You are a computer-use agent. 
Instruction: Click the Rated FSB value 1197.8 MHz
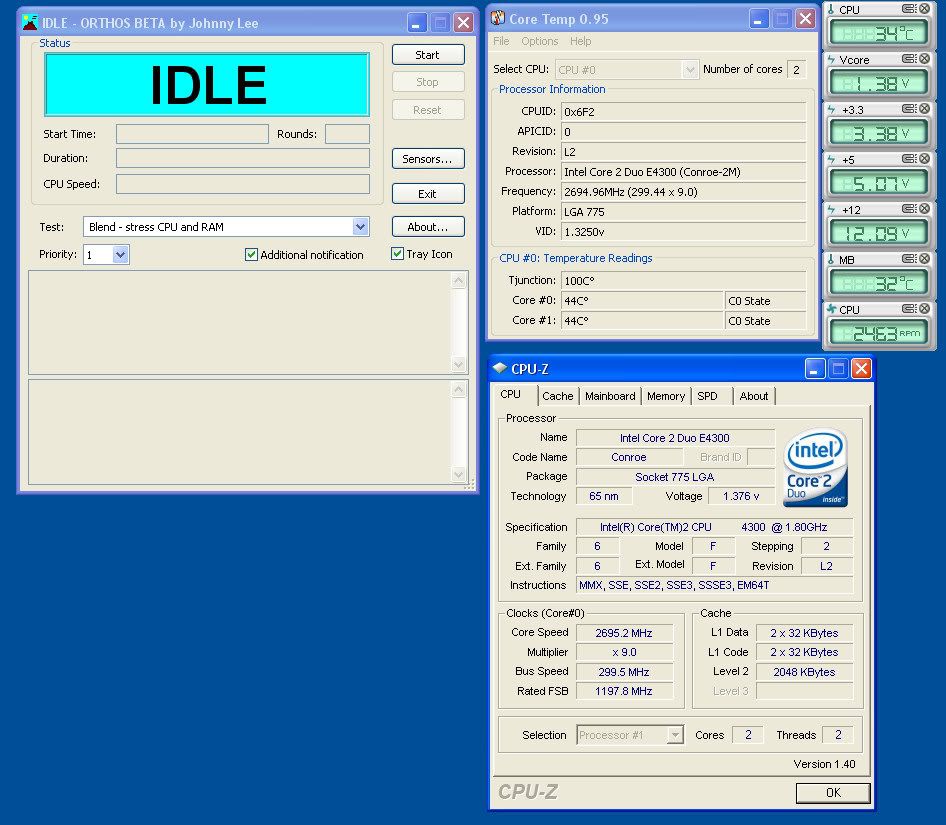(624, 691)
